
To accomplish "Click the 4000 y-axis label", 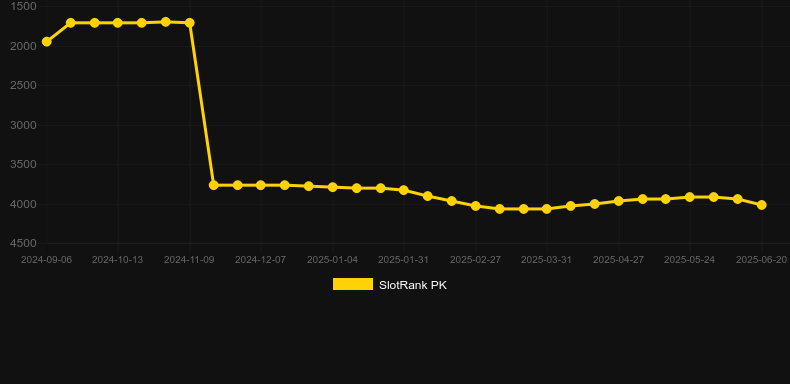I will 23,204.
